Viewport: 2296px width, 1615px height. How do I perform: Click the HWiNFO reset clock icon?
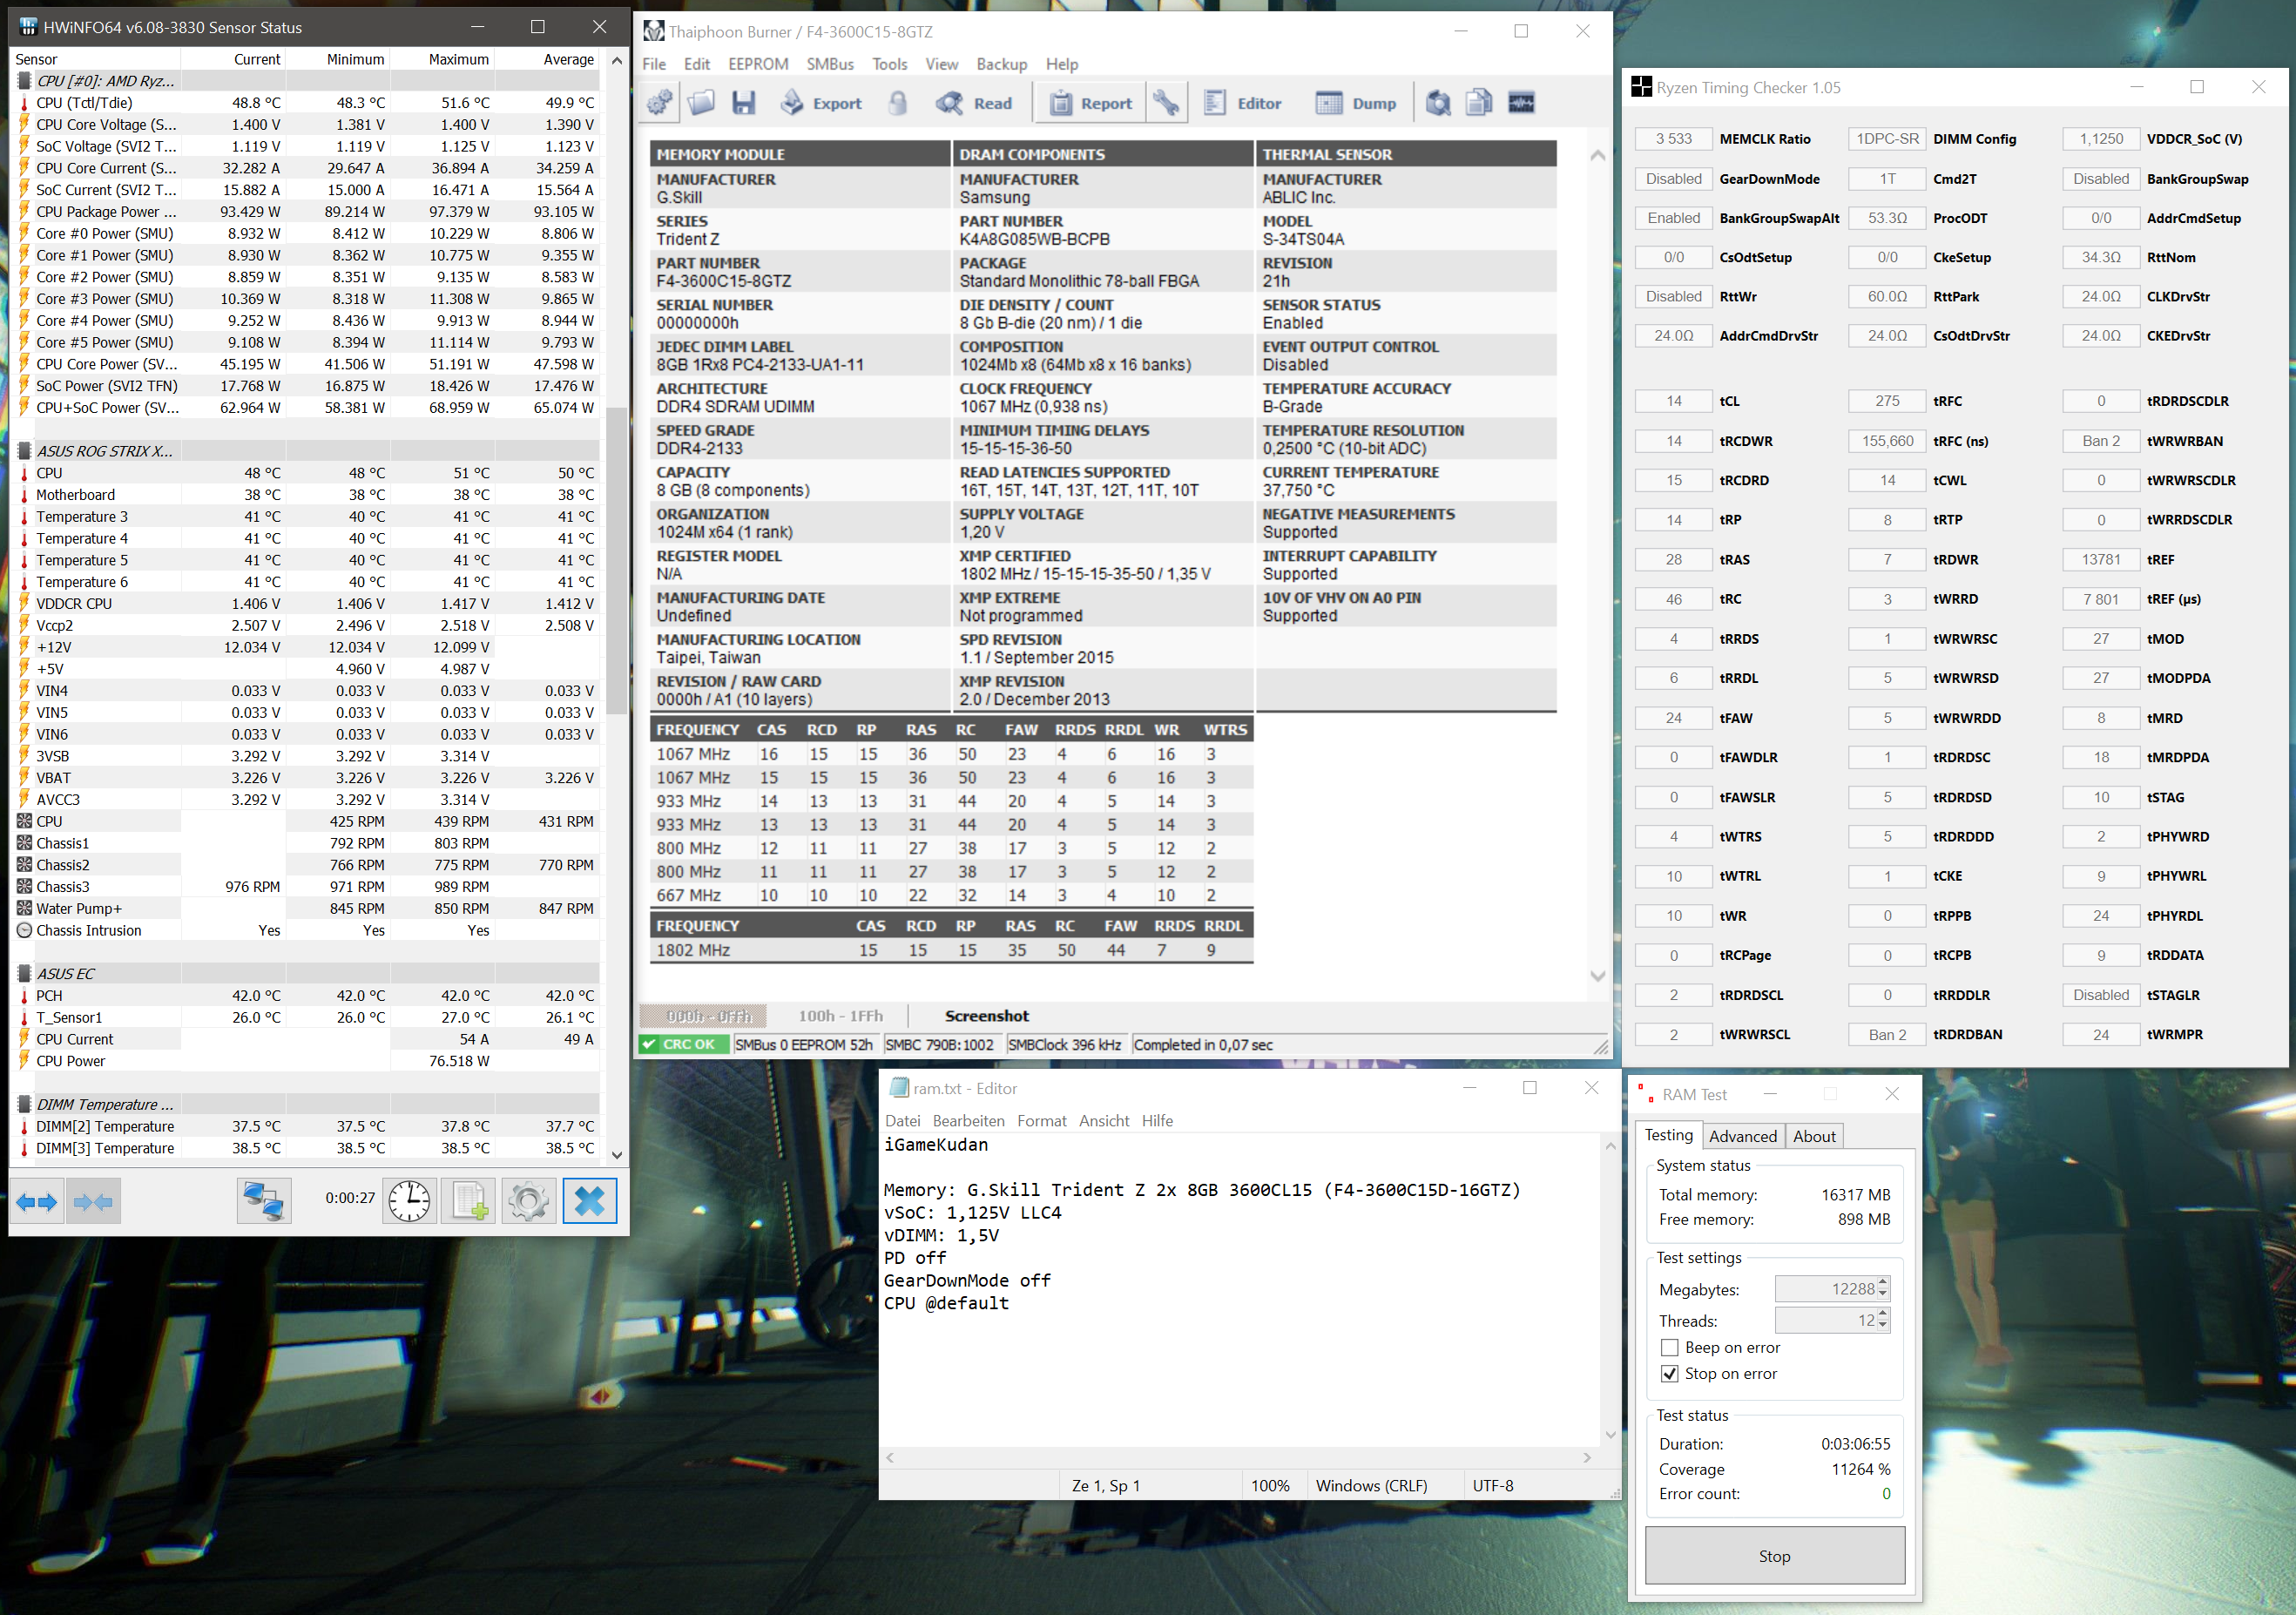point(409,1200)
